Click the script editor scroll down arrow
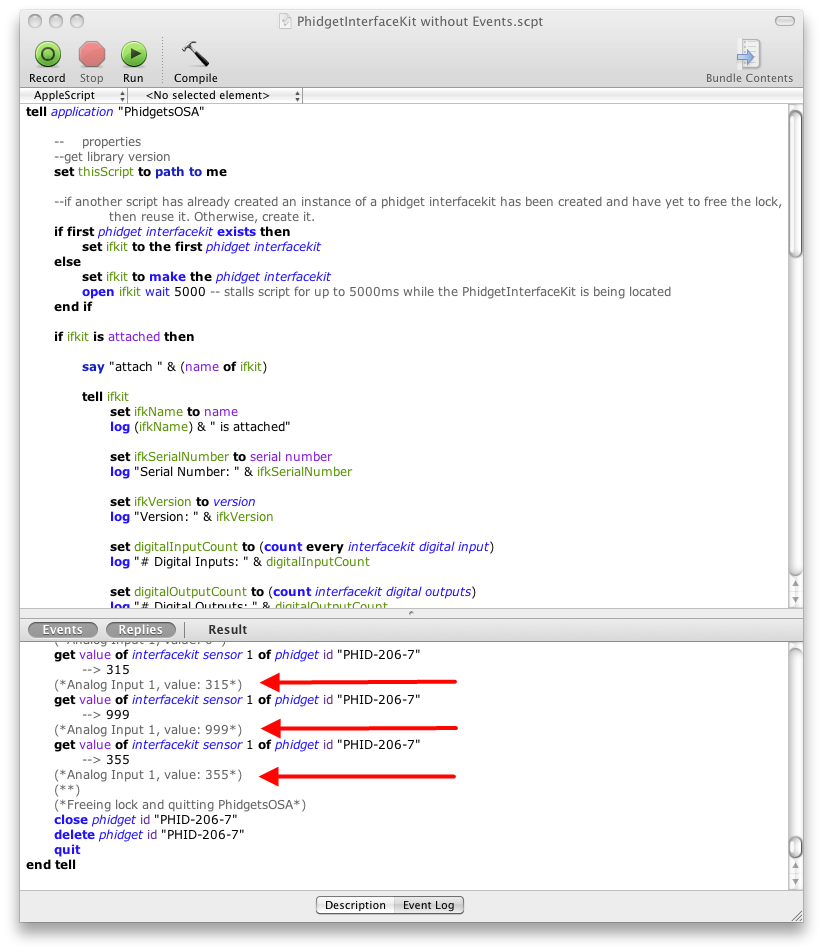This screenshot has width=823, height=952. click(x=795, y=600)
